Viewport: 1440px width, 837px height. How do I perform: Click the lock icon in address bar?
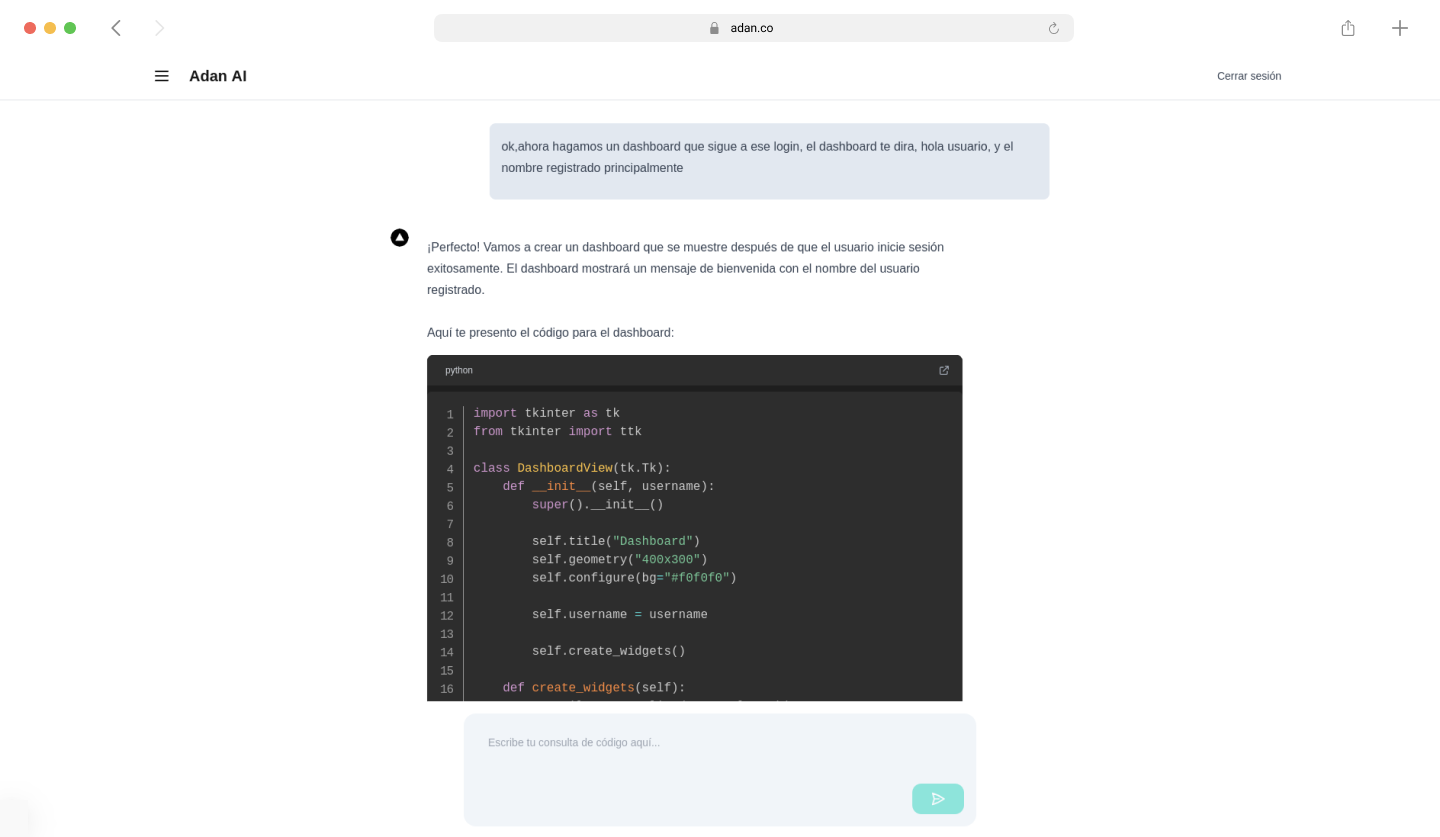(x=714, y=28)
